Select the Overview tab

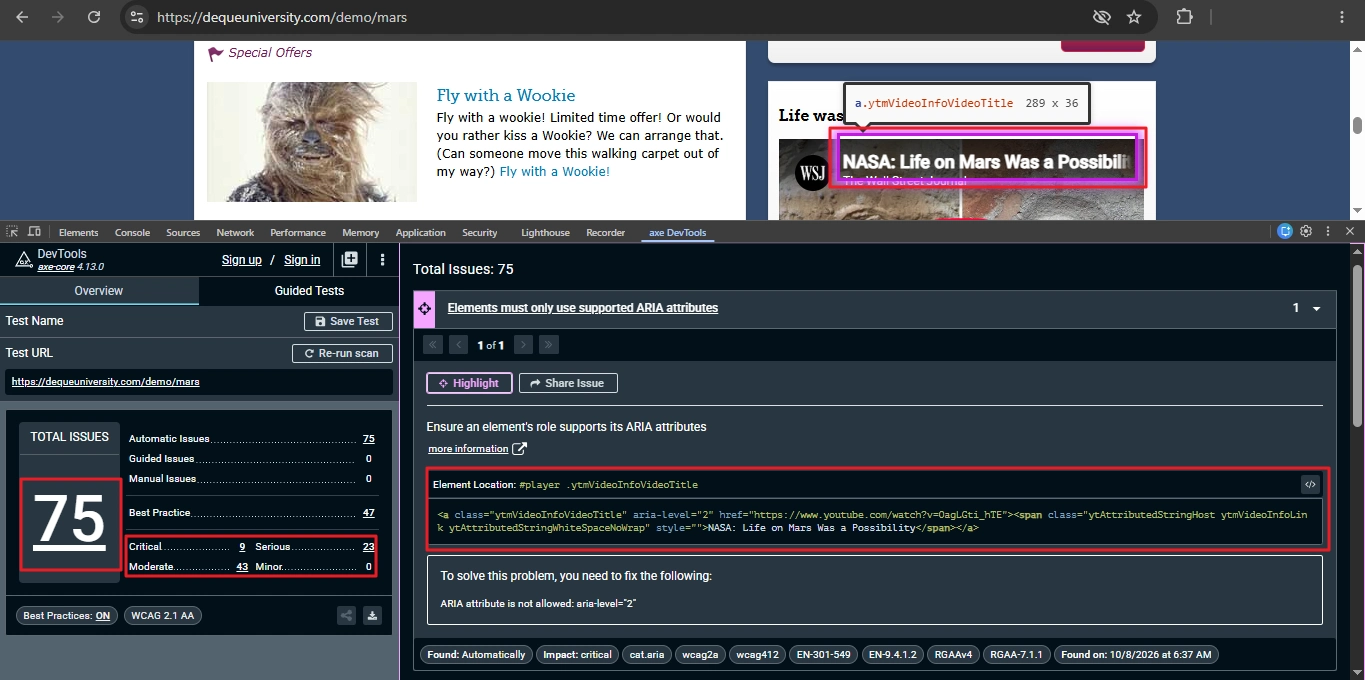pyautogui.click(x=99, y=291)
